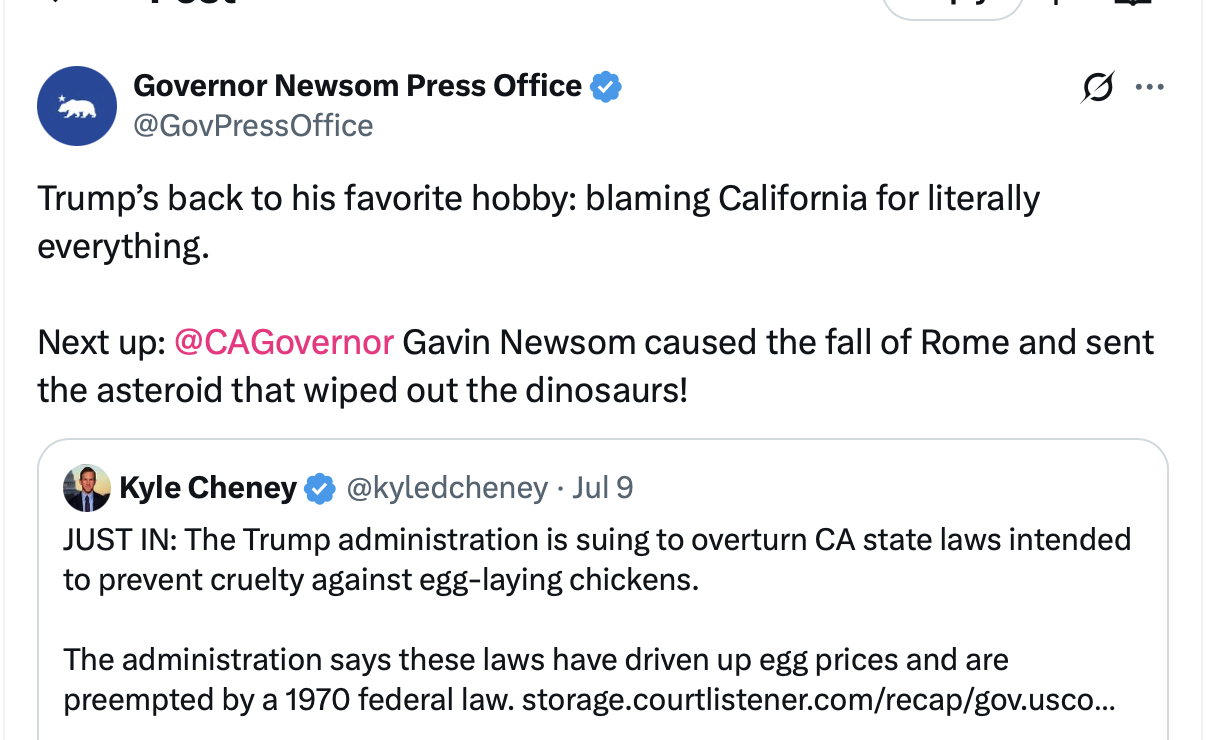Open the @GovPressOffice handle
This screenshot has height=740, width=1206.
tap(253, 126)
